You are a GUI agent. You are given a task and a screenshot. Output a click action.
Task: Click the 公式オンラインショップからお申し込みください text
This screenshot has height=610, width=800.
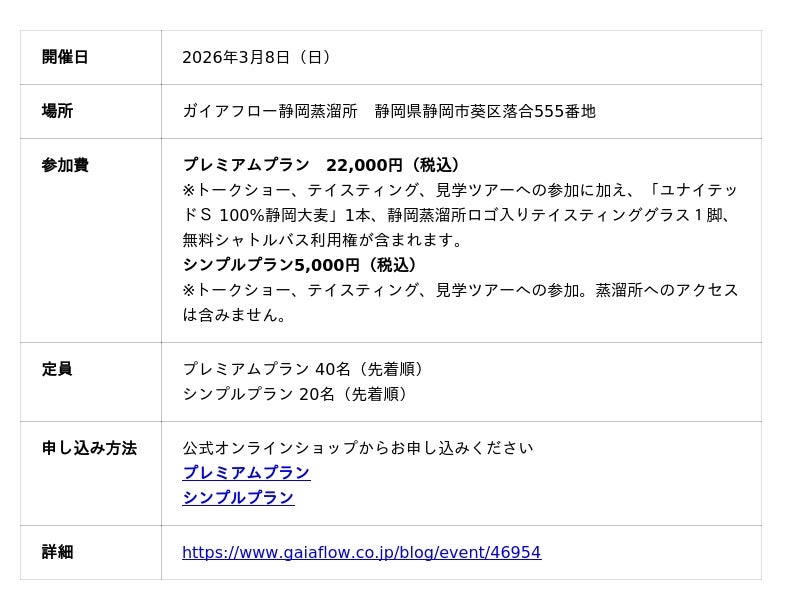(357, 448)
